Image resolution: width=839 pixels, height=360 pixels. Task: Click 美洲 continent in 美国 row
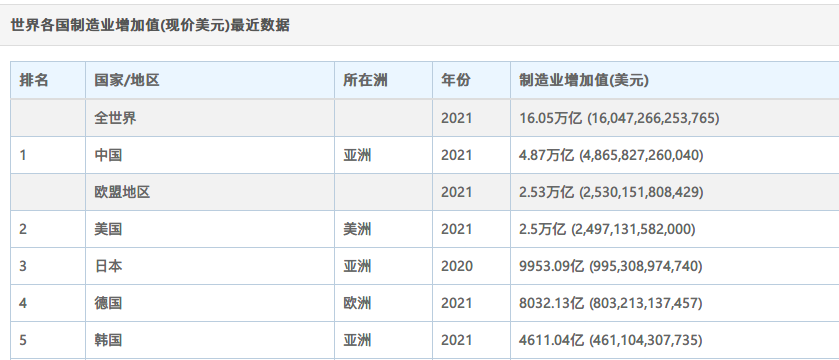pyautogui.click(x=357, y=229)
